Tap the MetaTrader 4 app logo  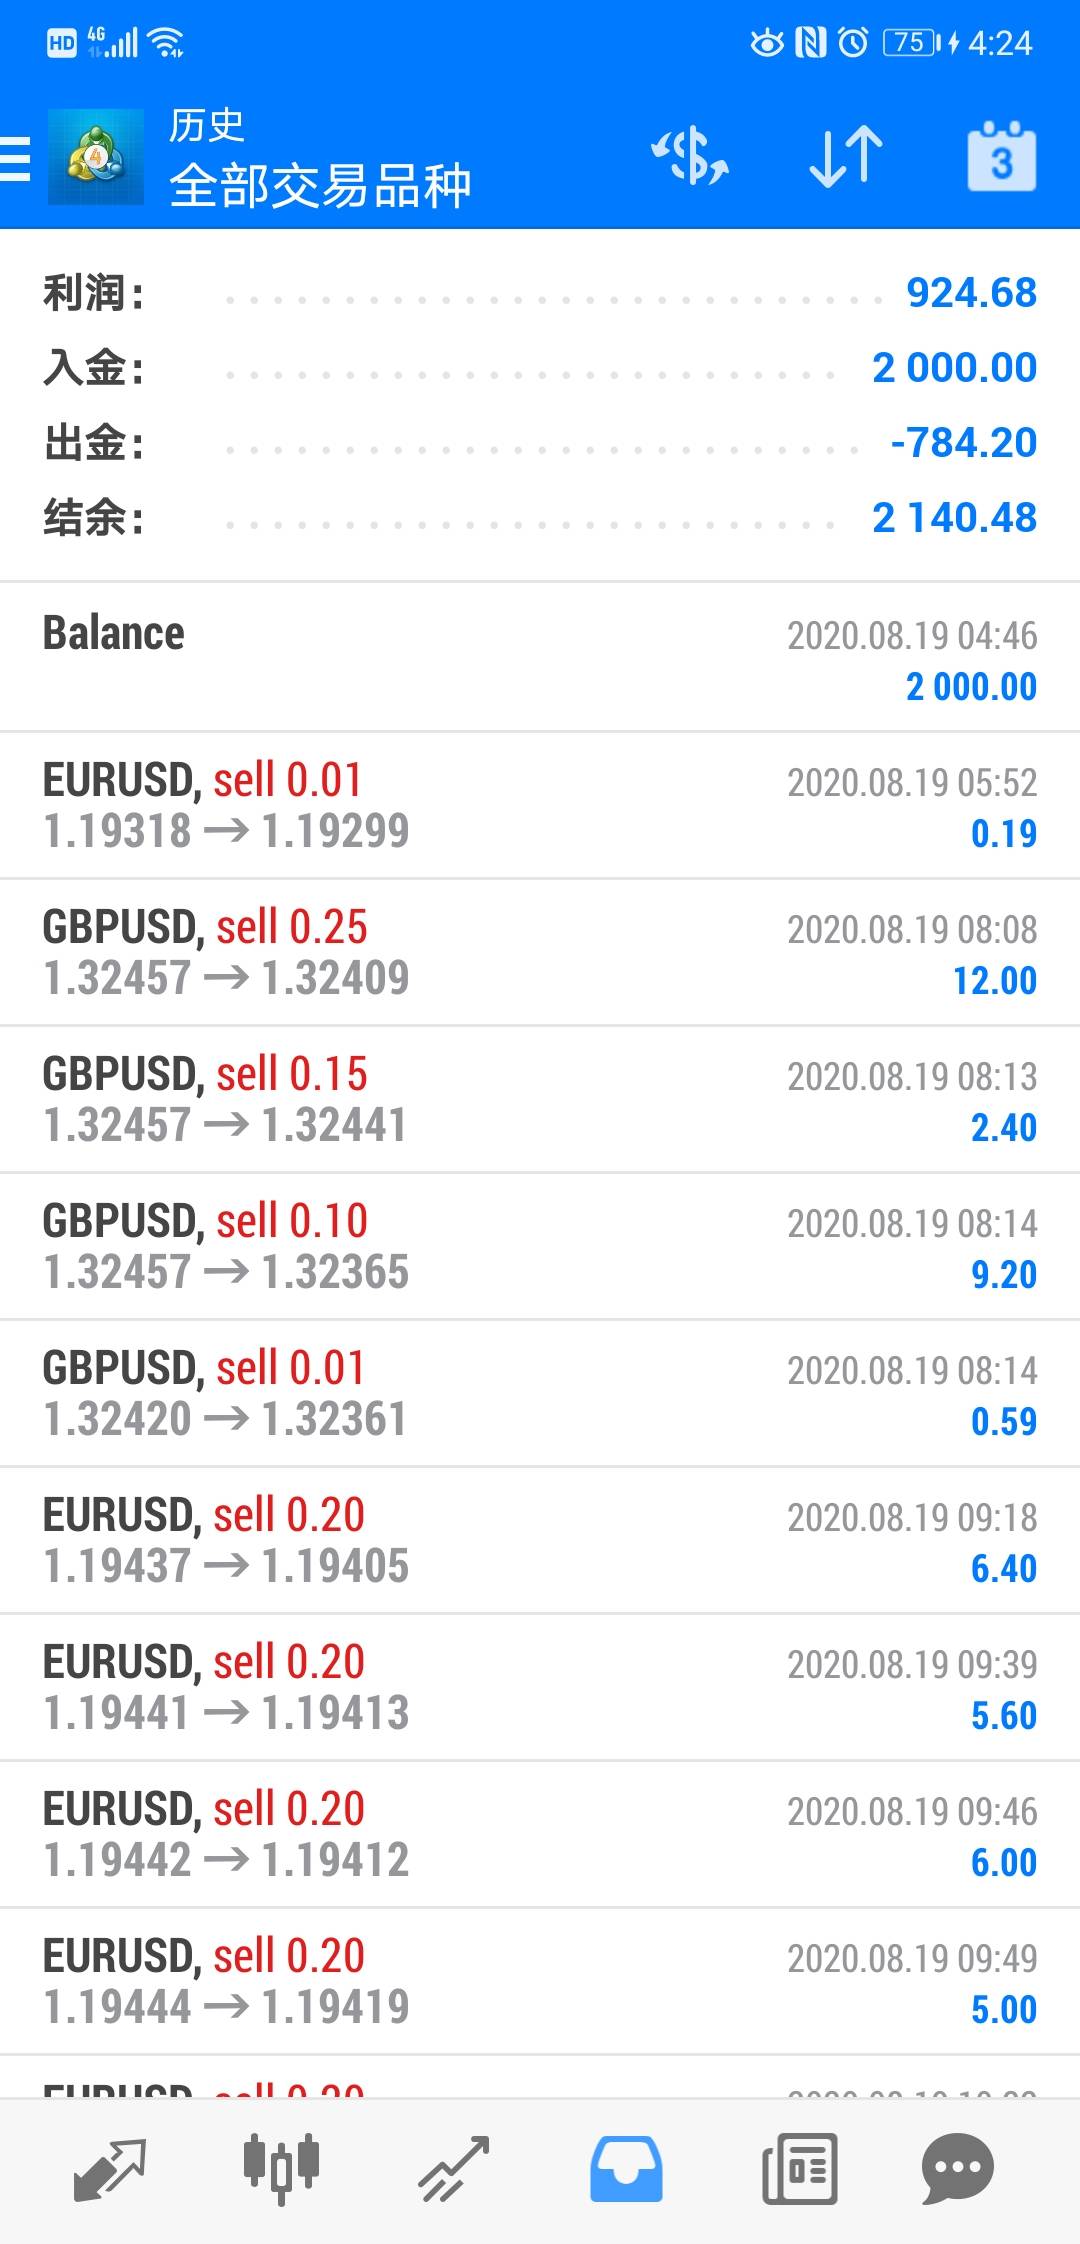[95, 158]
